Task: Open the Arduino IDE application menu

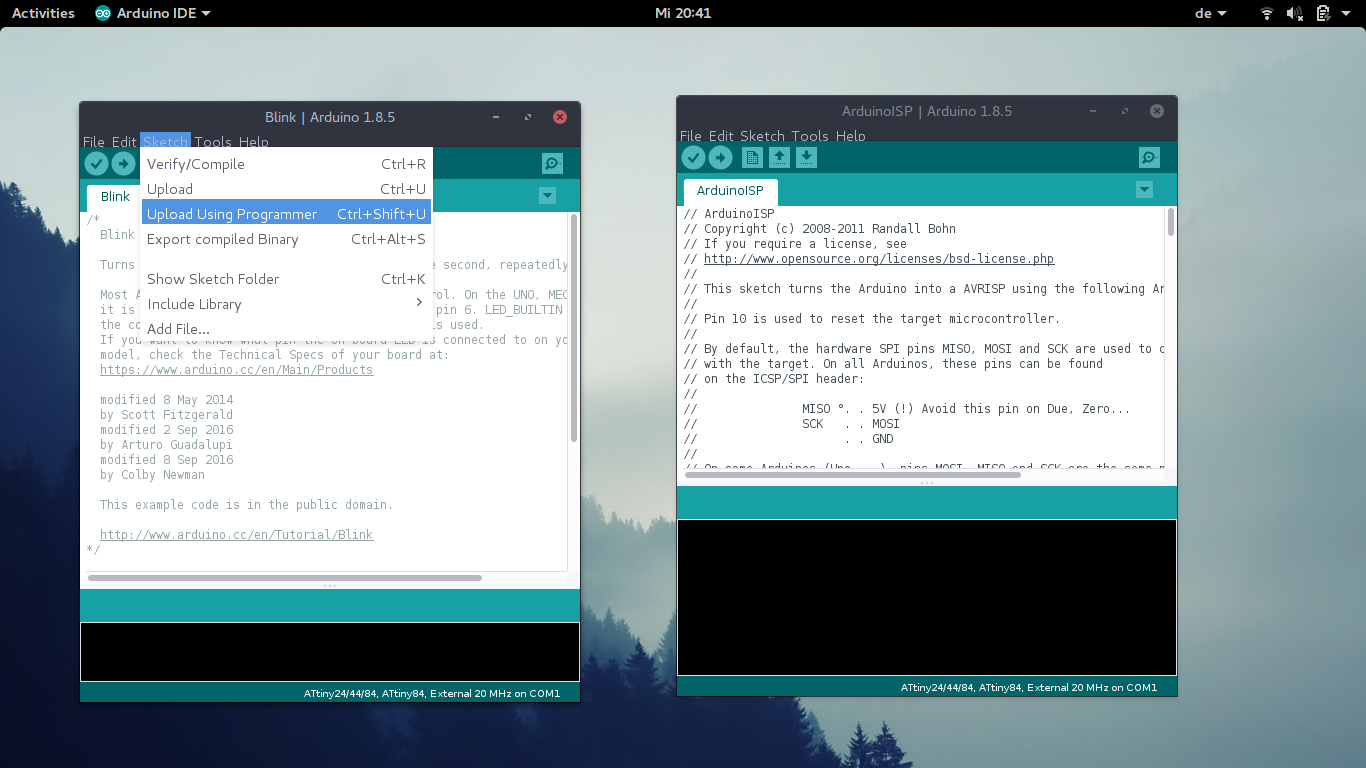Action: pos(153,13)
